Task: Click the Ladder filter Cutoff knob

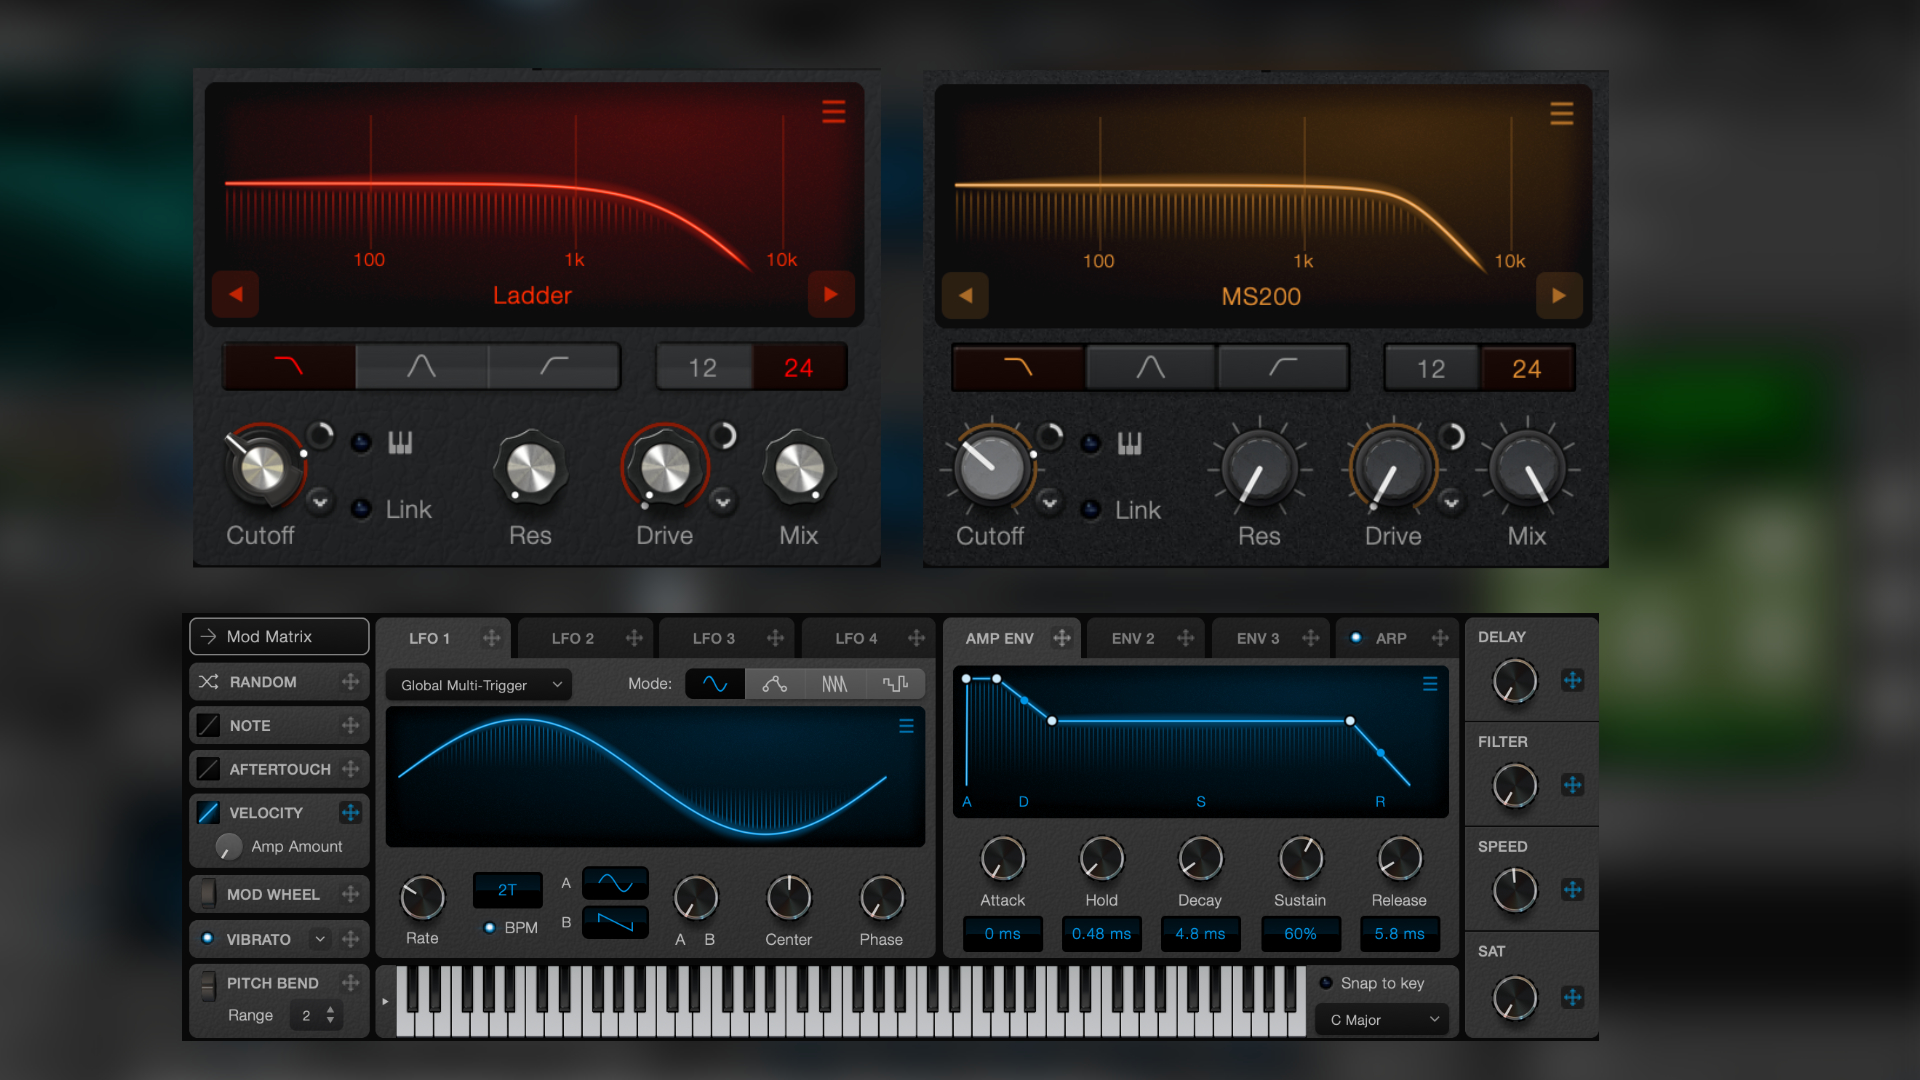Action: tap(263, 468)
